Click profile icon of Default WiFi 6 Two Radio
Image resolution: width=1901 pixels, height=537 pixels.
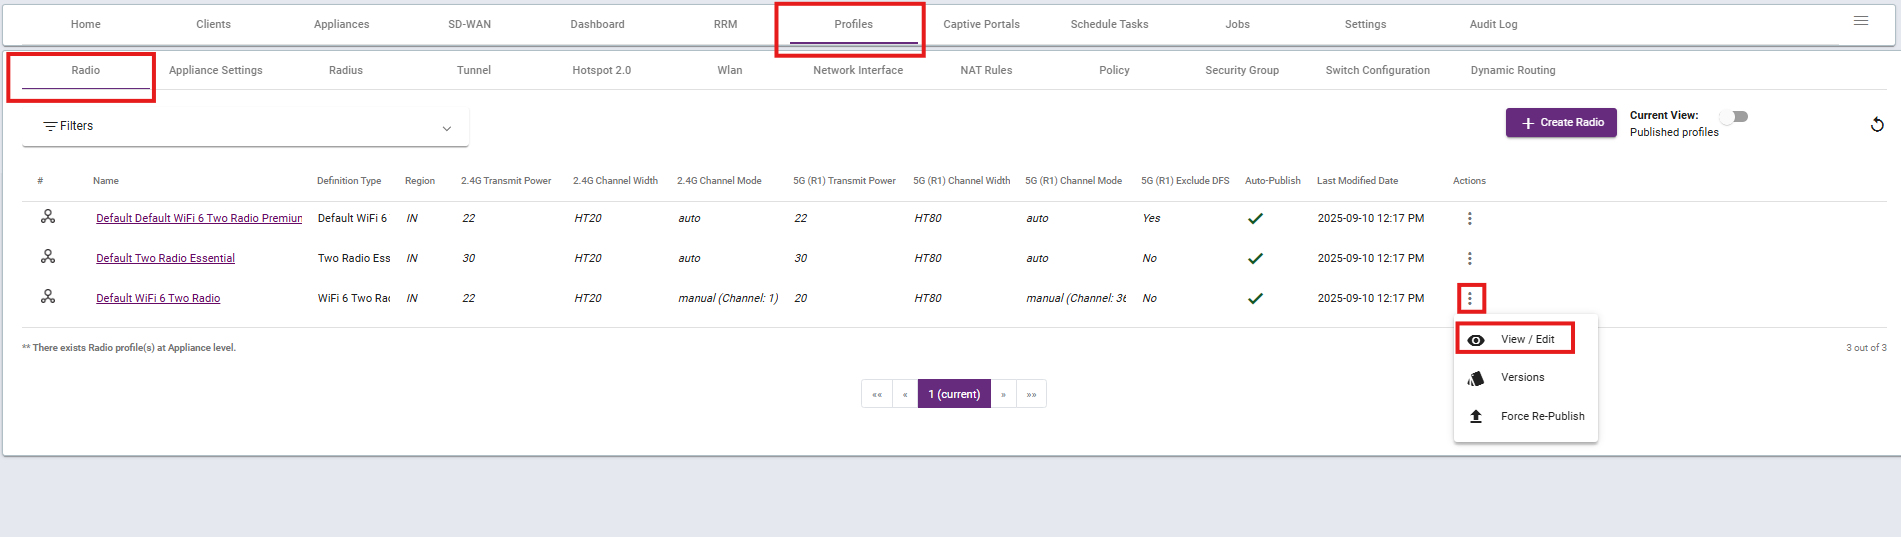pos(47,297)
